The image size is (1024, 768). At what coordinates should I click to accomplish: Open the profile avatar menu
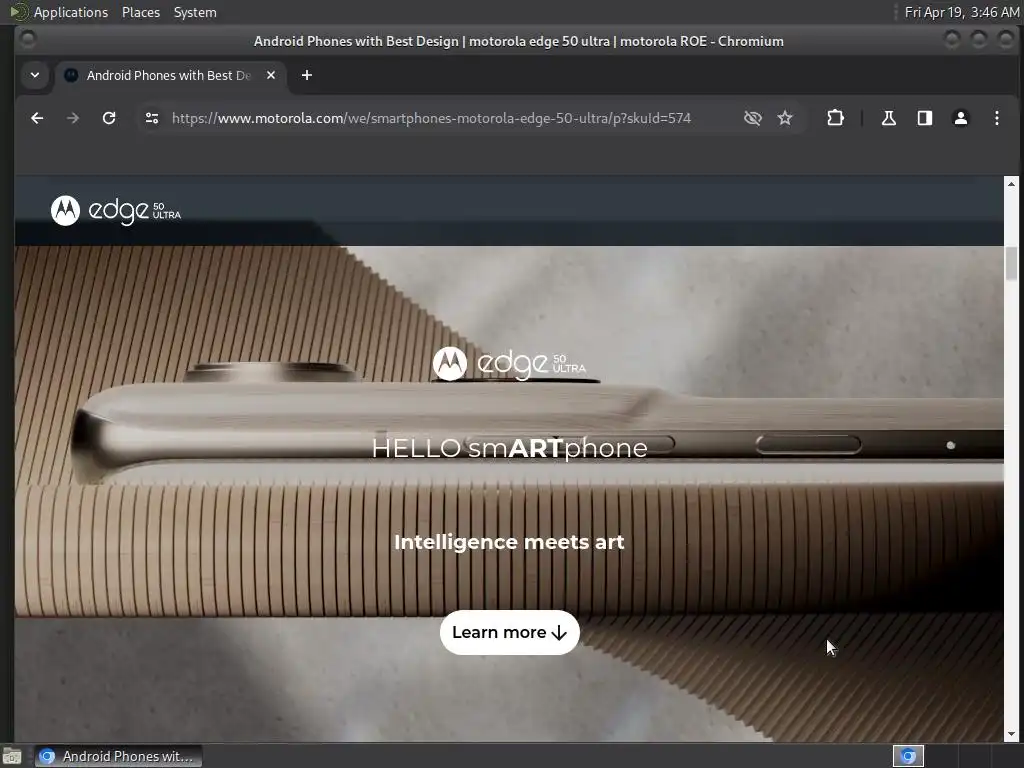click(961, 118)
